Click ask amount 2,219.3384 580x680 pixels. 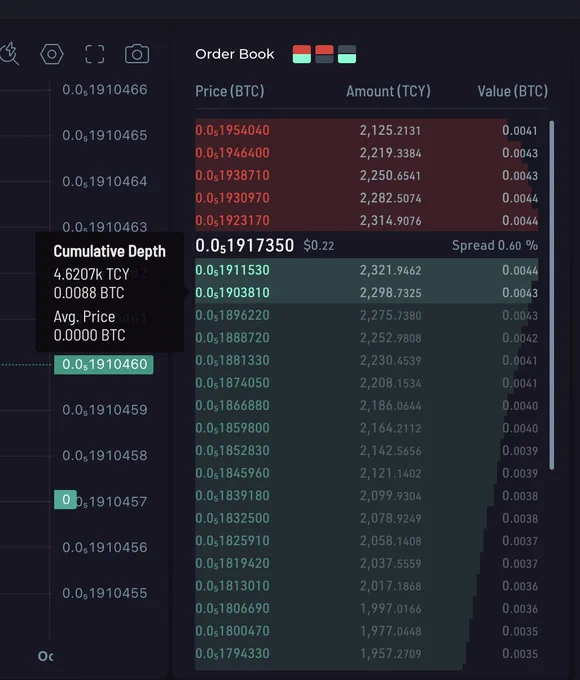390,153
